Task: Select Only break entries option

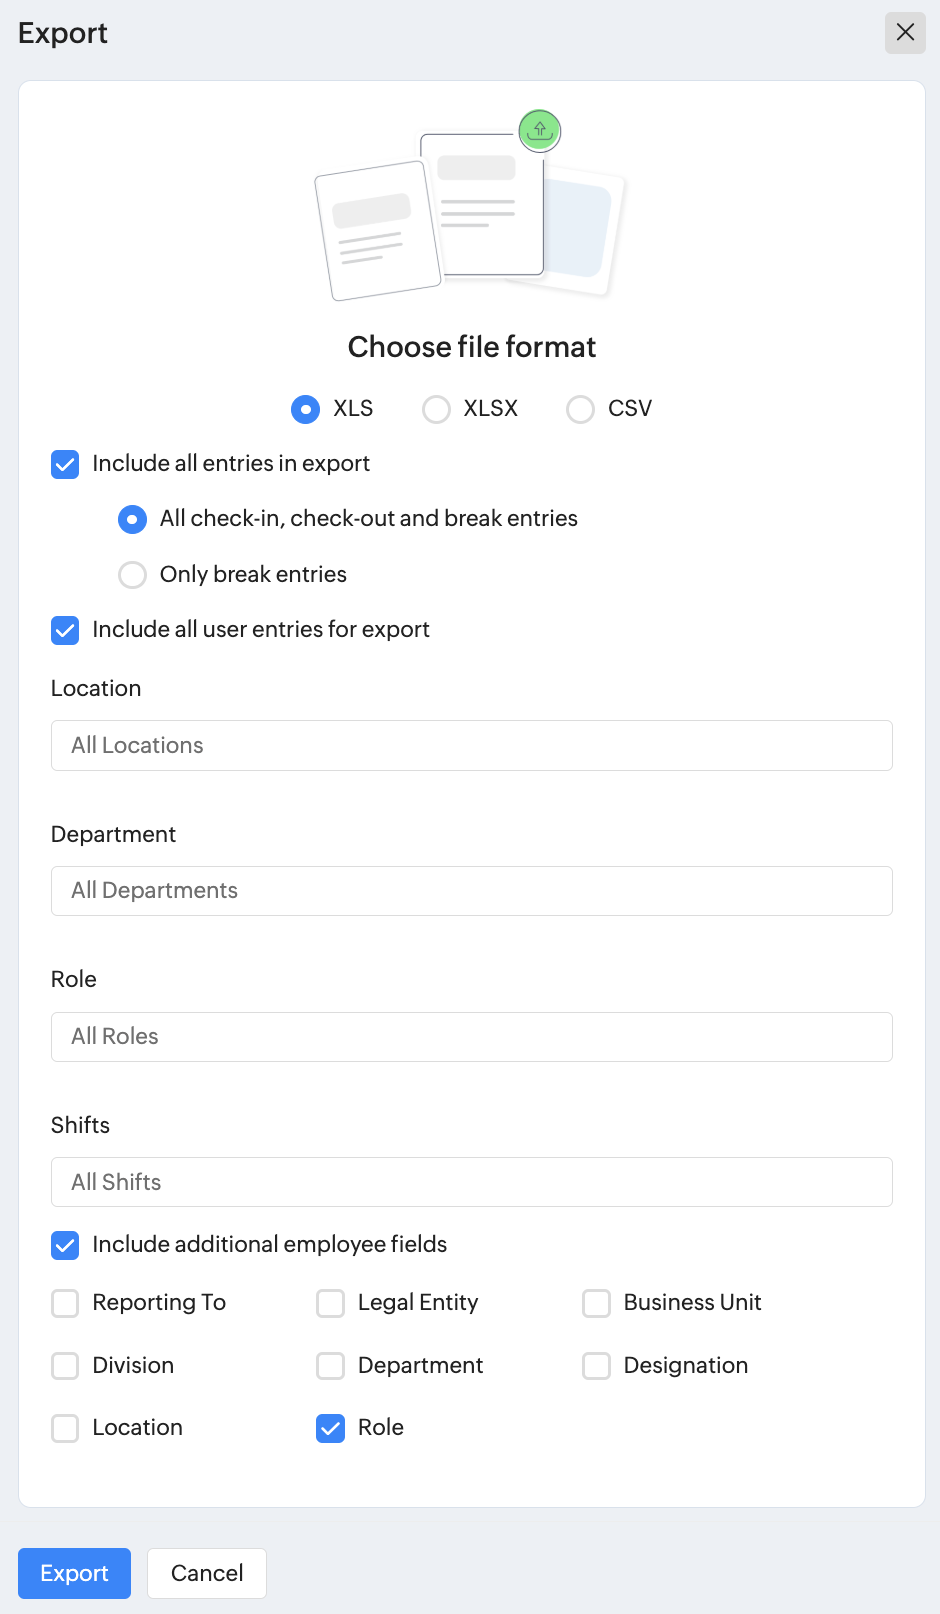Action: [x=132, y=575]
